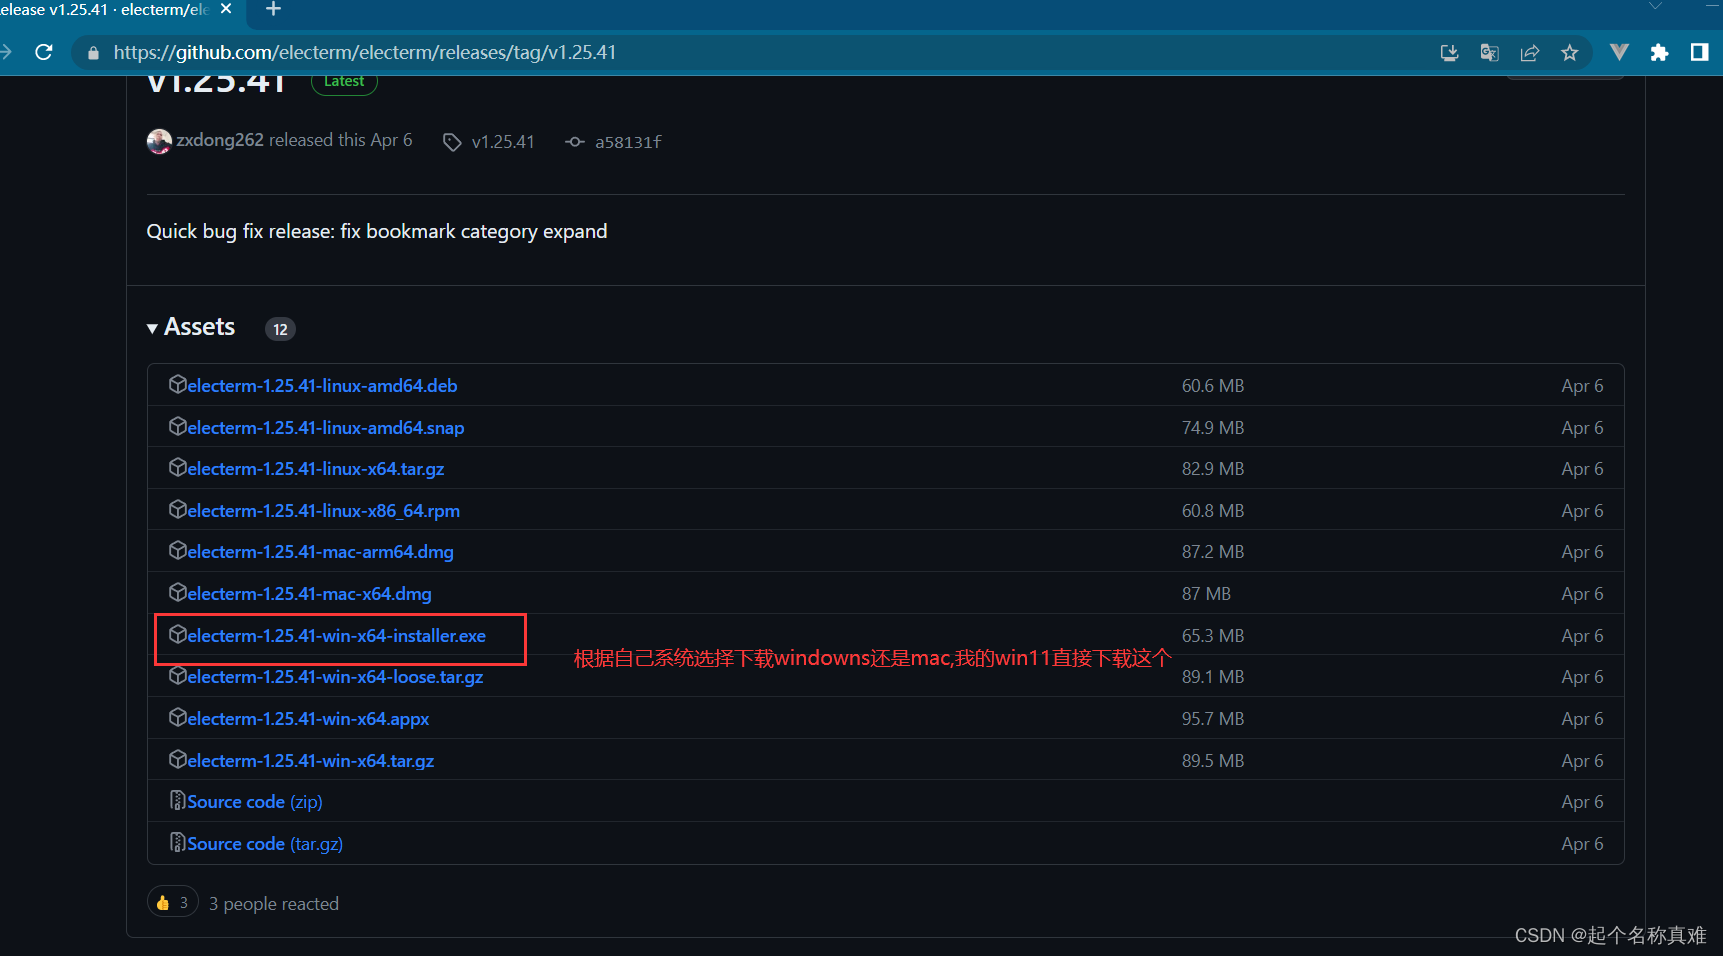Download electerm-1.25.41-linux-x86_64.rpm
This screenshot has width=1723, height=956.
click(323, 511)
